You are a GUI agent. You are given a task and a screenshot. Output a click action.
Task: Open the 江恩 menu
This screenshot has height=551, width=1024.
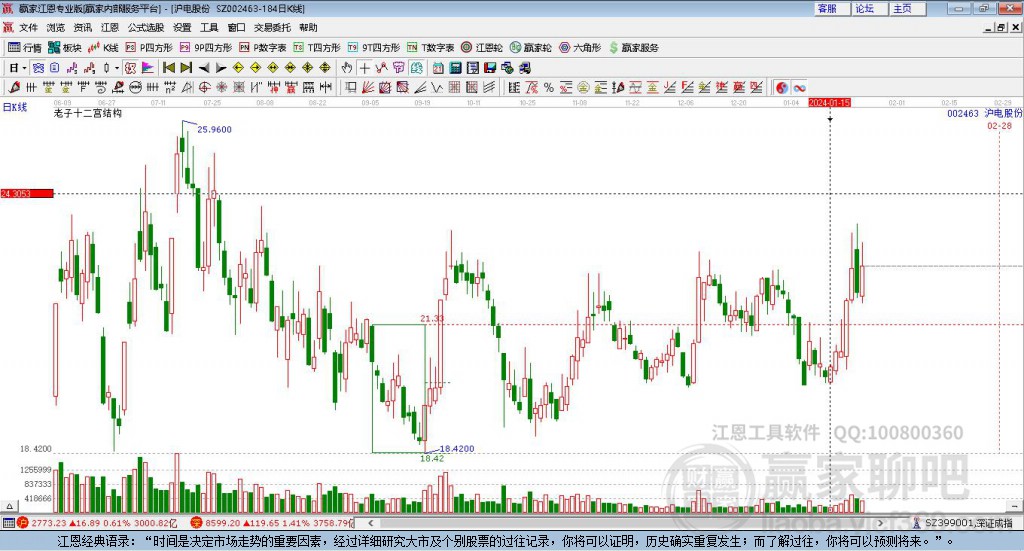[x=109, y=28]
